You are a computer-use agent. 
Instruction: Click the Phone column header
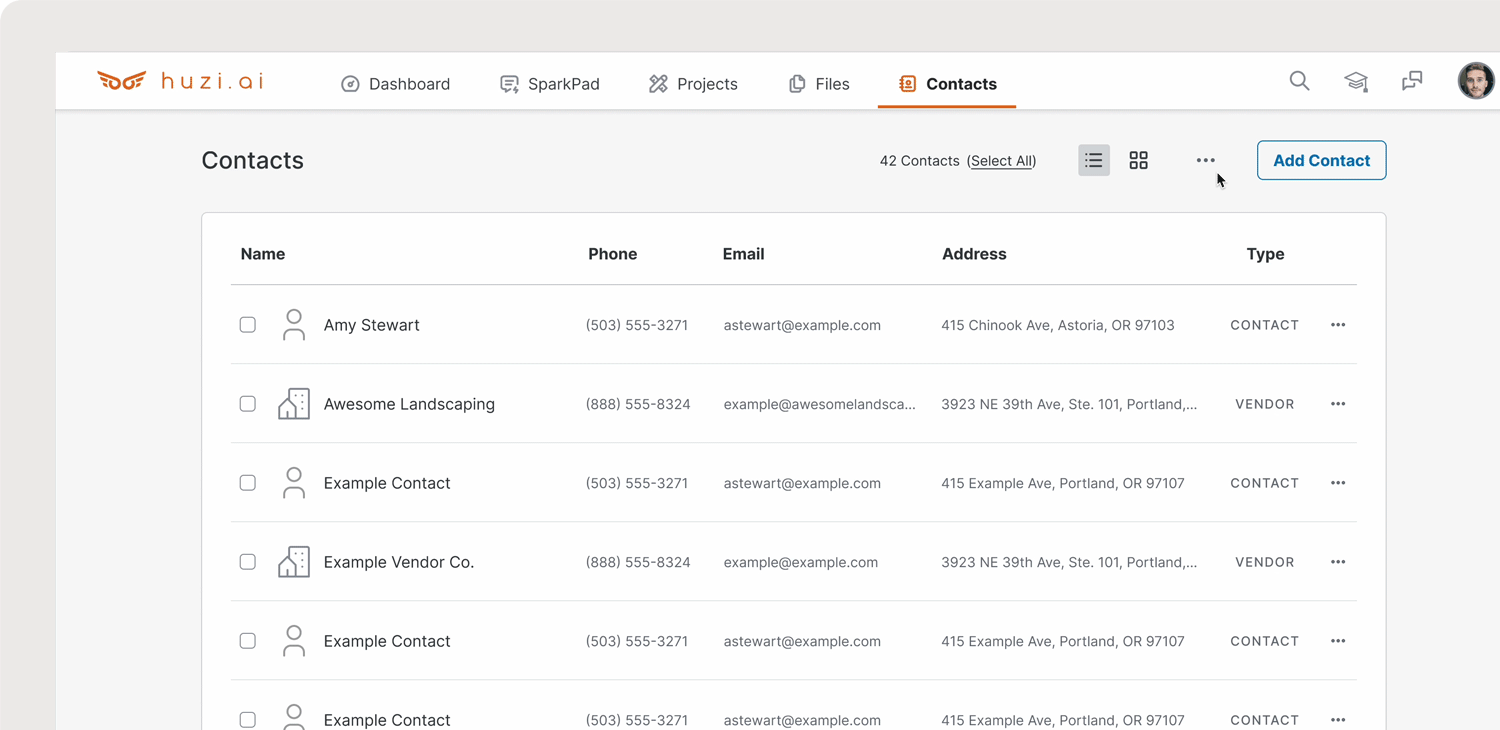[612, 254]
